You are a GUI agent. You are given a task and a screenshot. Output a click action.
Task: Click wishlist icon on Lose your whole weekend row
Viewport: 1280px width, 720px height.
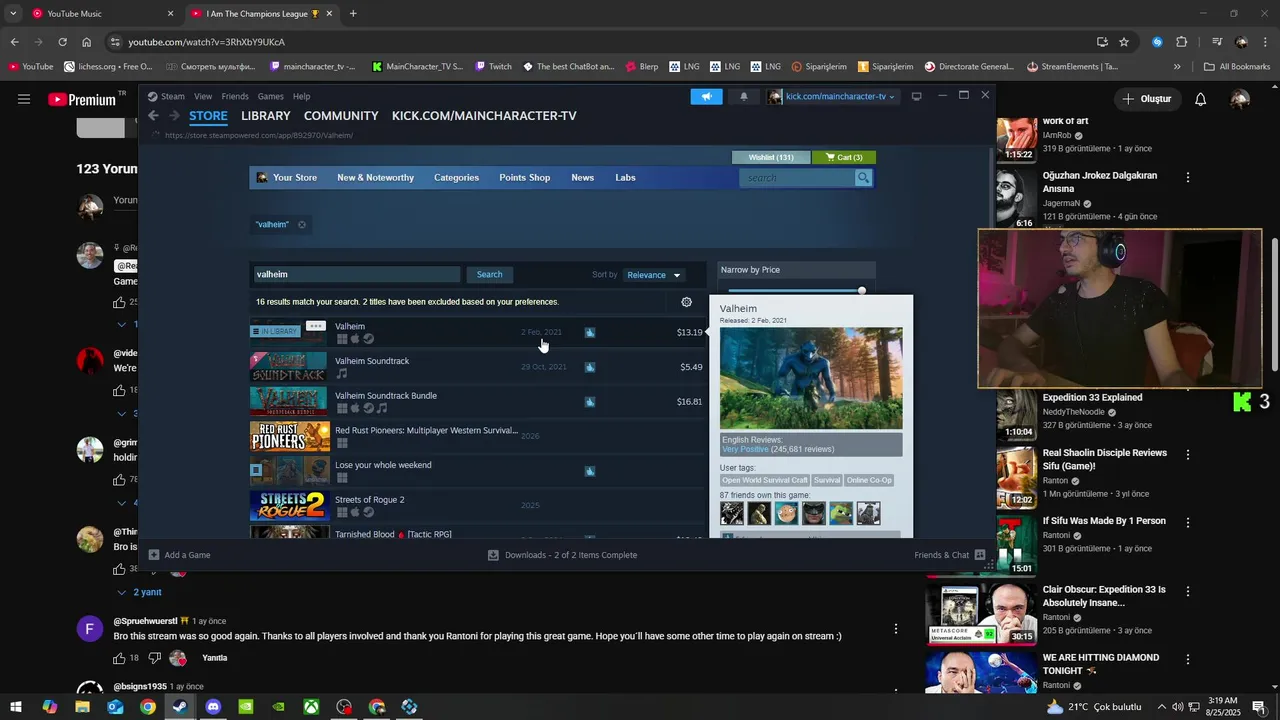pyautogui.click(x=590, y=471)
